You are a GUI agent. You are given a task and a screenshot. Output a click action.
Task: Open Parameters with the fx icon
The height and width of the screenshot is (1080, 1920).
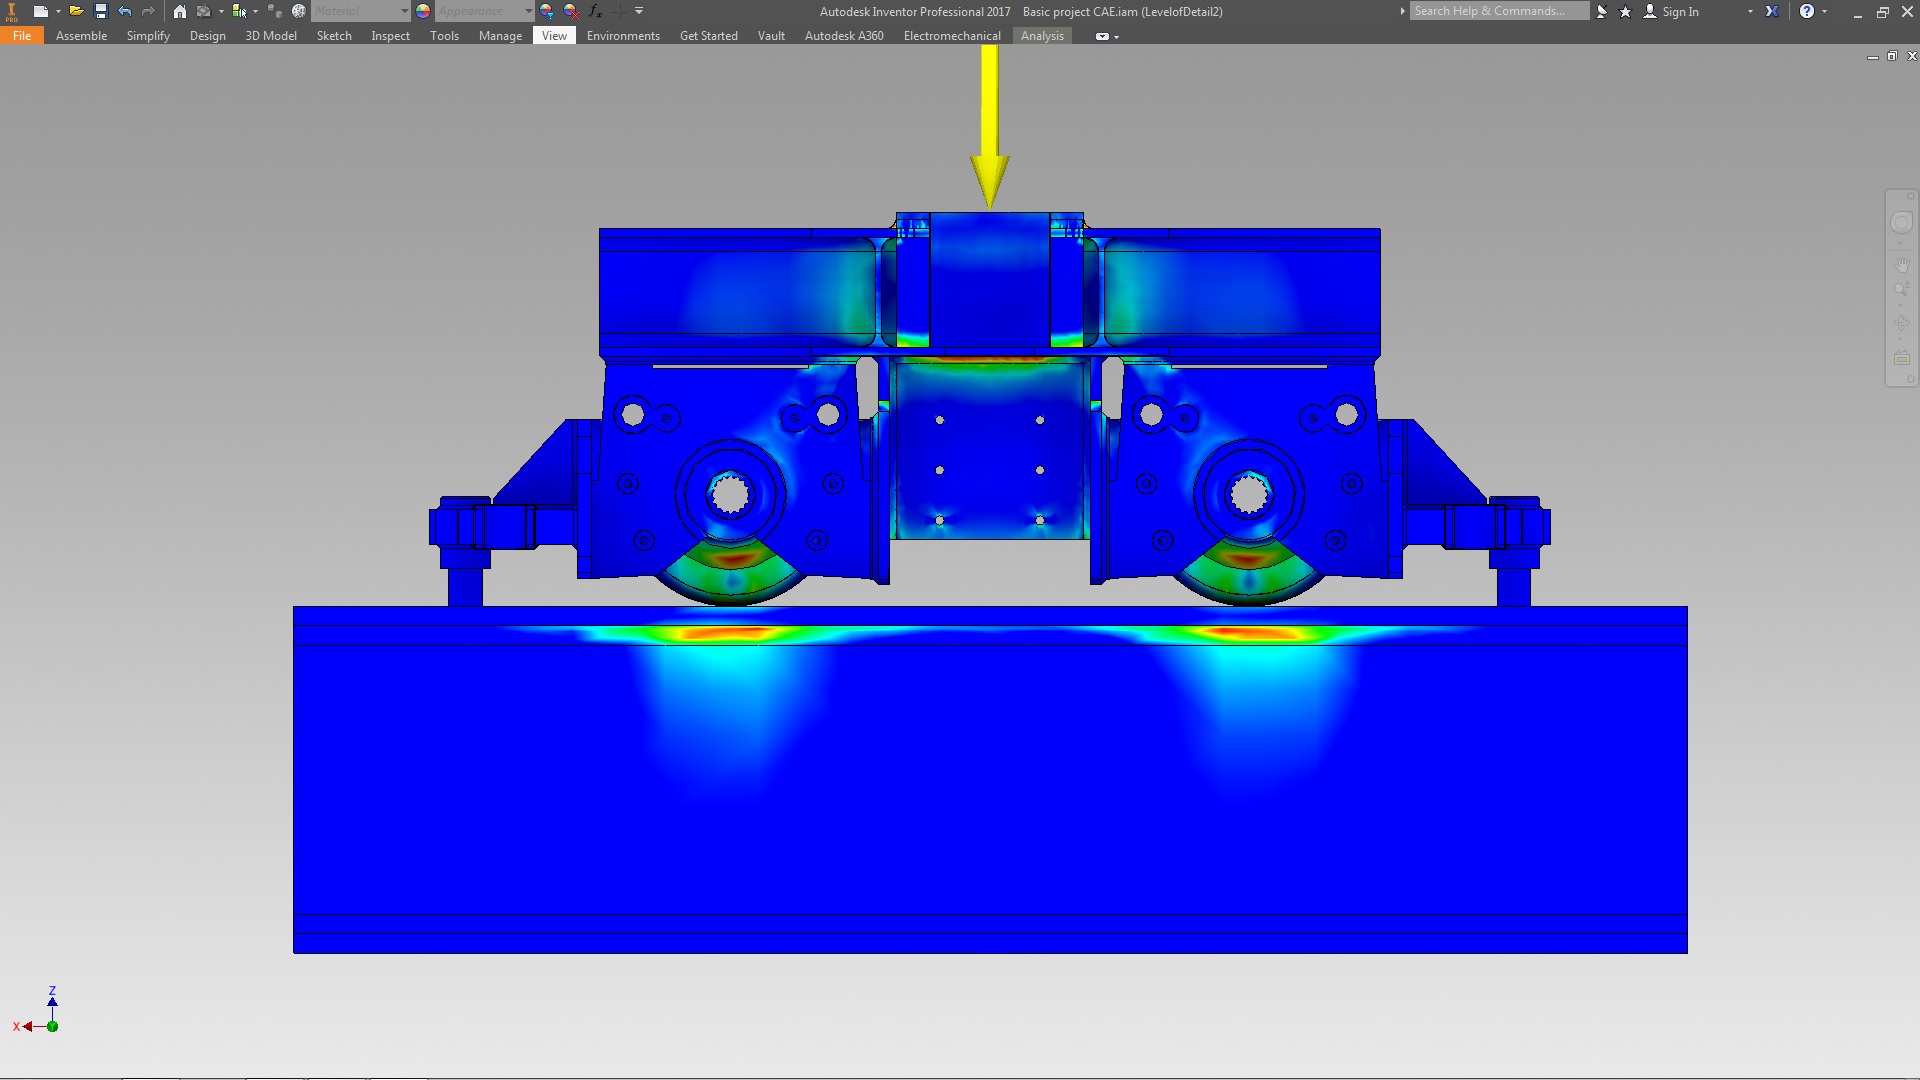pos(595,11)
